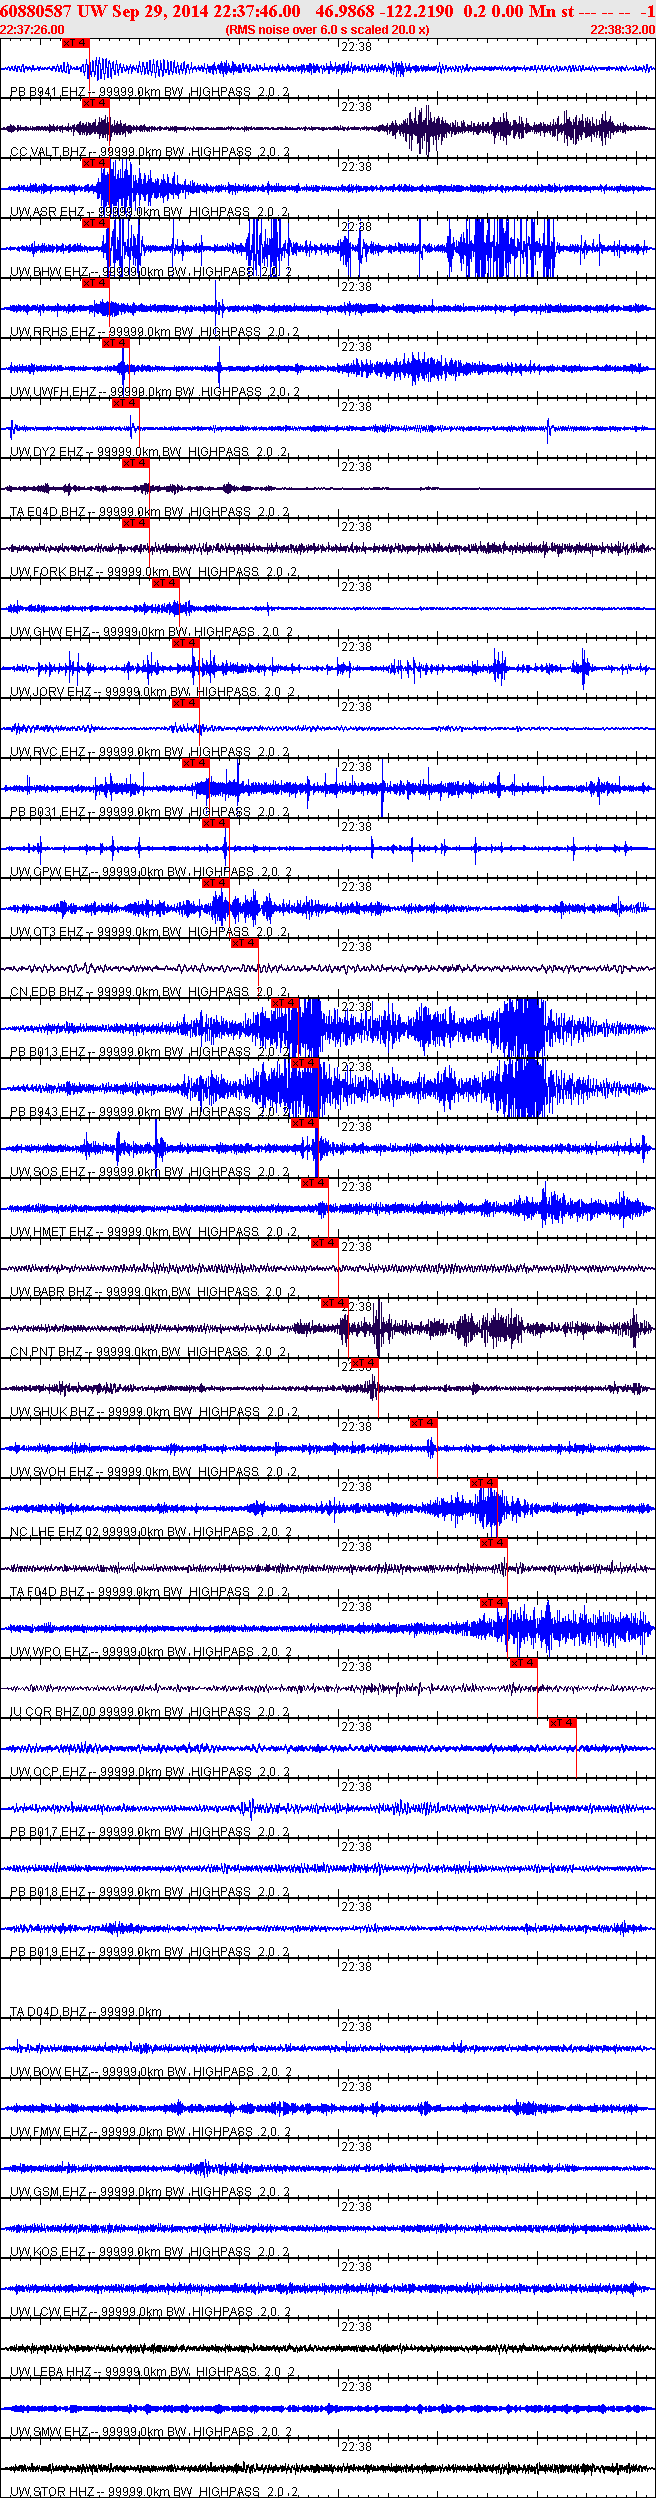This screenshot has width=656, height=2498.
Task: Click the PB.B018.EHZ station label
Action: pos(48,1892)
